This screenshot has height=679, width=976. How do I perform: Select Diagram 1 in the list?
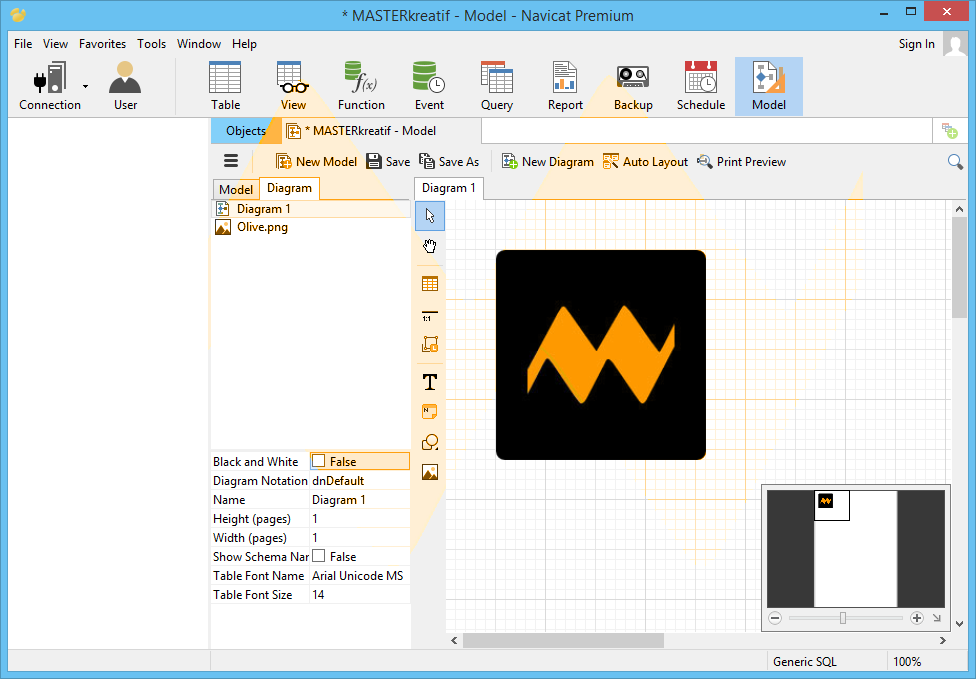click(311, 208)
